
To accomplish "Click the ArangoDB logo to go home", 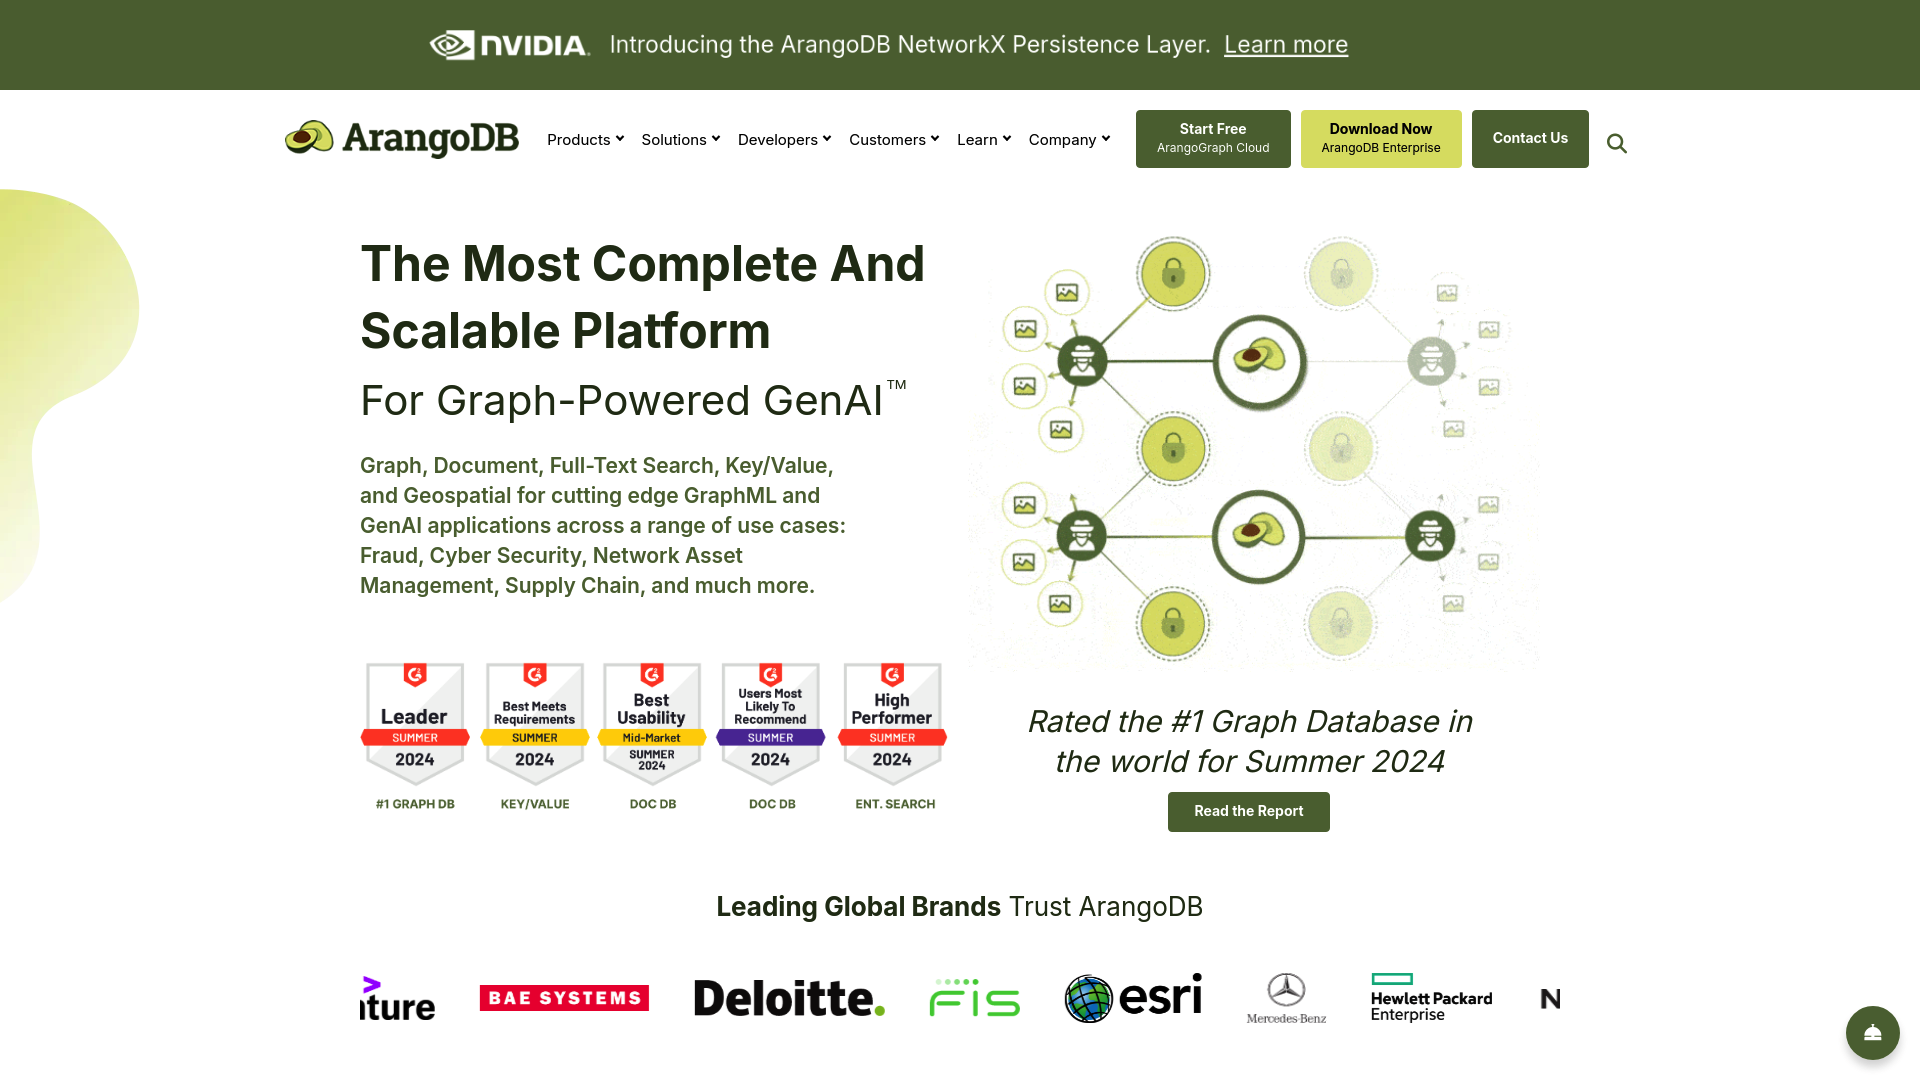I will point(402,137).
